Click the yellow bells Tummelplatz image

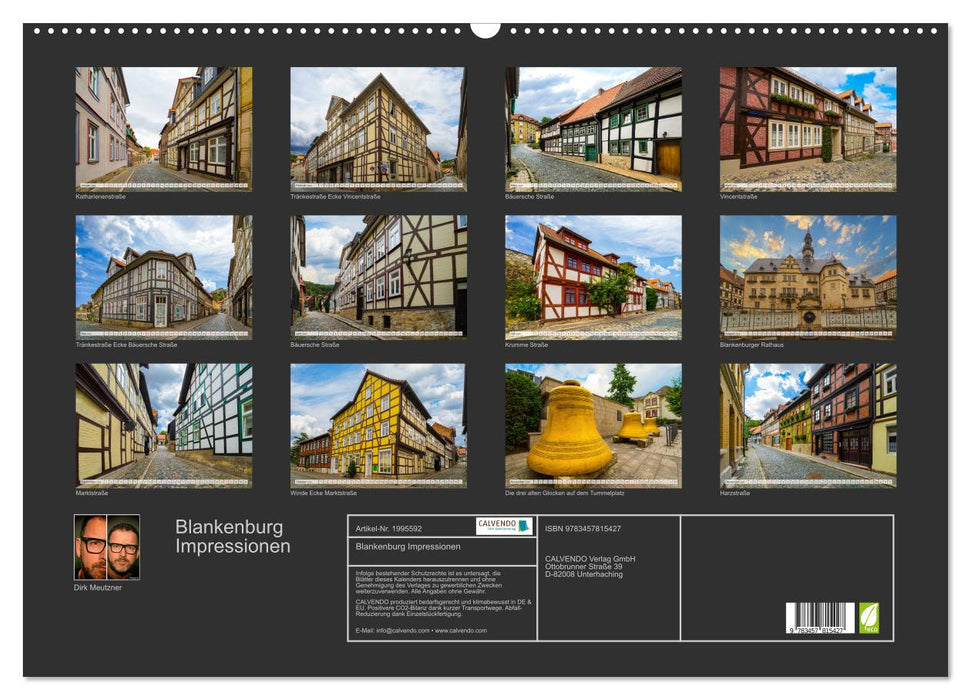tap(595, 425)
